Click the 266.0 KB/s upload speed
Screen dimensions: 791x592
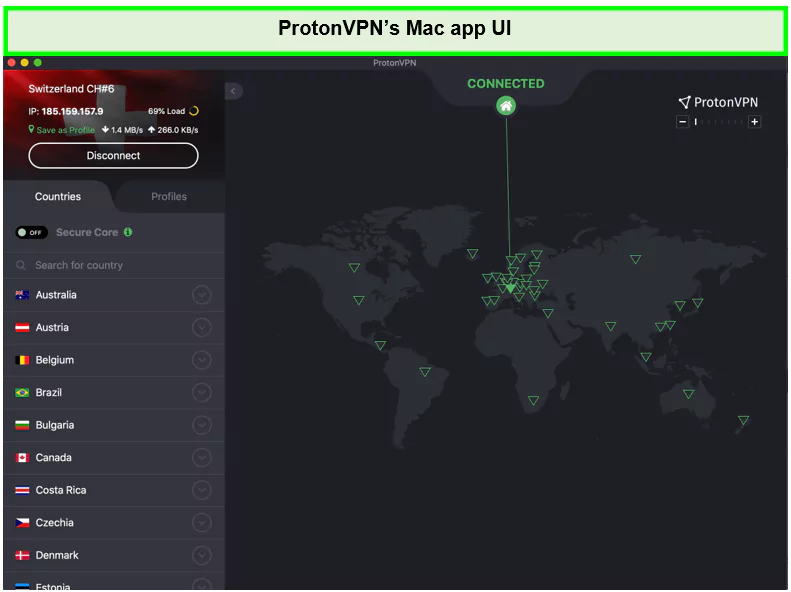(173, 130)
